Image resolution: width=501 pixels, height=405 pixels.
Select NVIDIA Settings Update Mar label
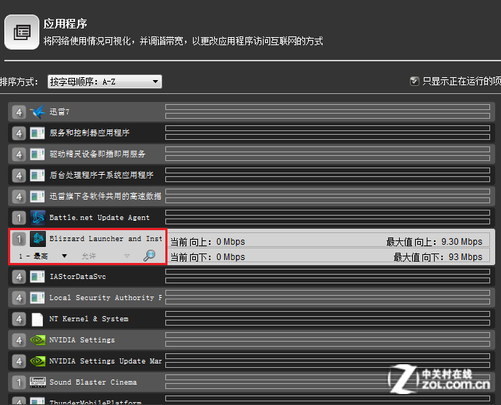click(106, 361)
